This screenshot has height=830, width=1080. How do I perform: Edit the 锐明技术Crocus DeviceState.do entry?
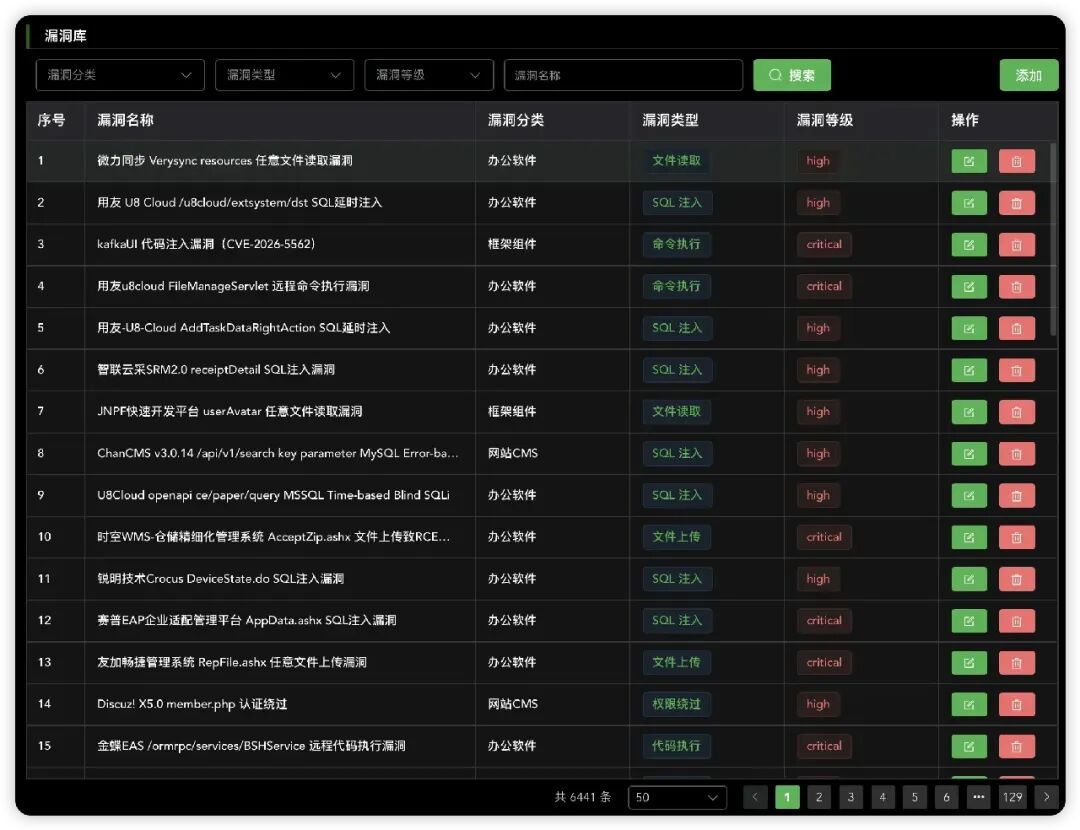click(968, 579)
